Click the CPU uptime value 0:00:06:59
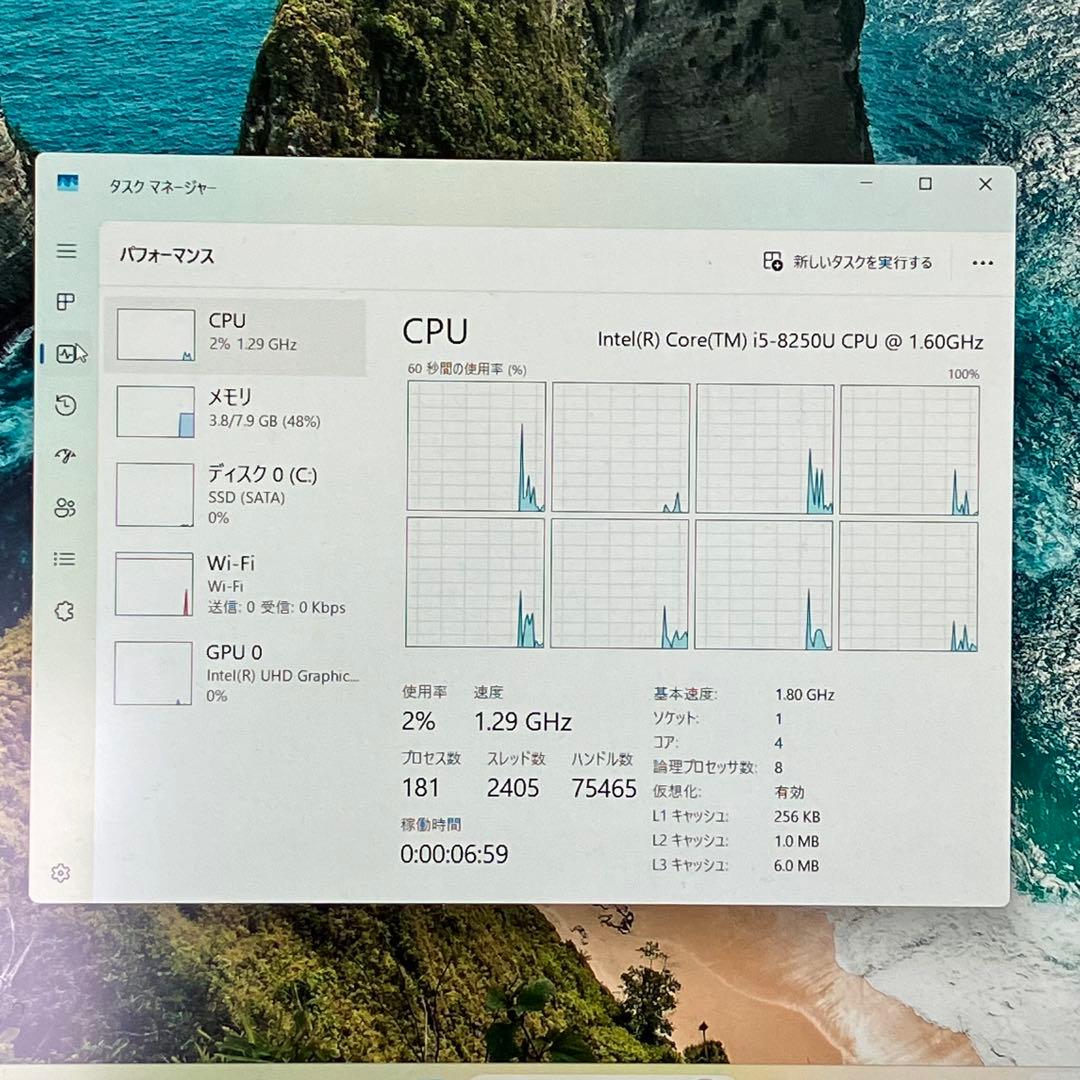The image size is (1080, 1080). (453, 854)
